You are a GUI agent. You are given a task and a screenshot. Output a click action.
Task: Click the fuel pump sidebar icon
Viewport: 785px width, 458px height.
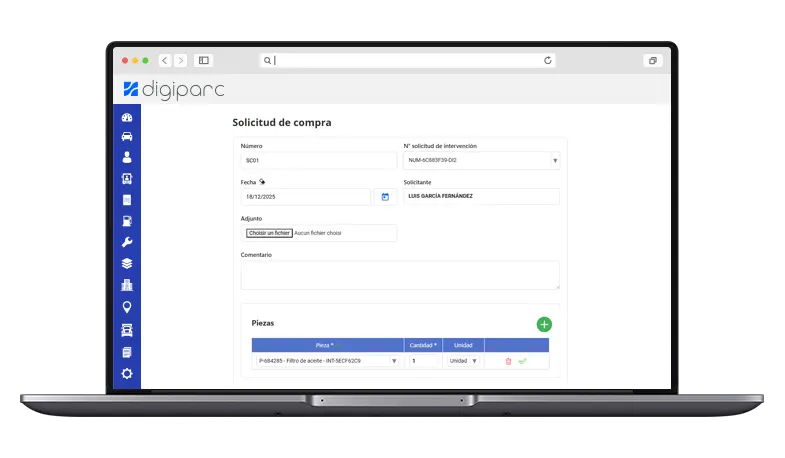point(127,221)
